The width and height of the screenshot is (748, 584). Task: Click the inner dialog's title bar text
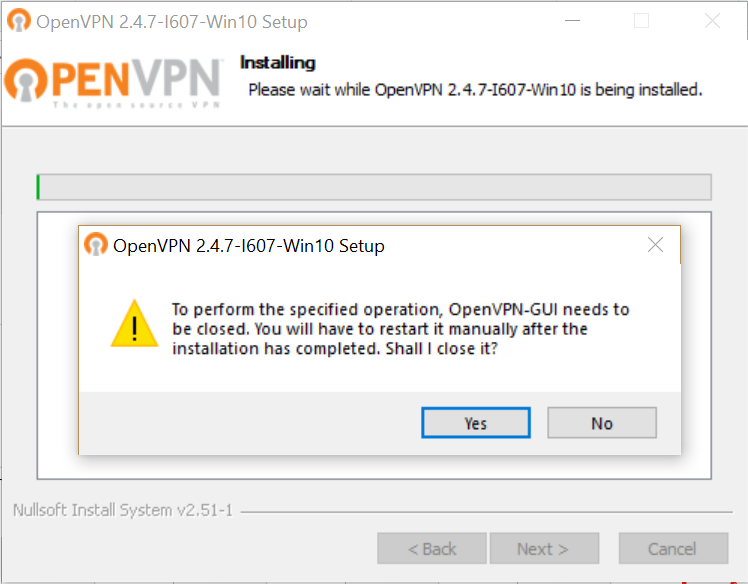click(249, 246)
